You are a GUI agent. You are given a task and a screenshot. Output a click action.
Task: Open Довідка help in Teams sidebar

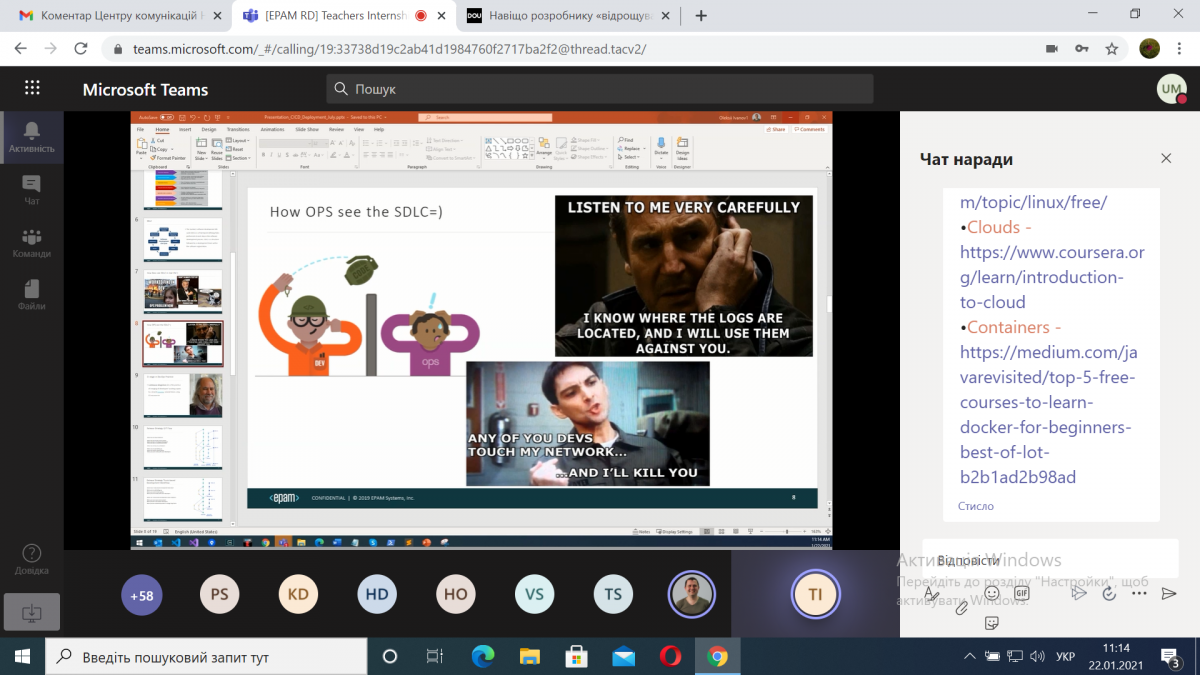pos(31,560)
